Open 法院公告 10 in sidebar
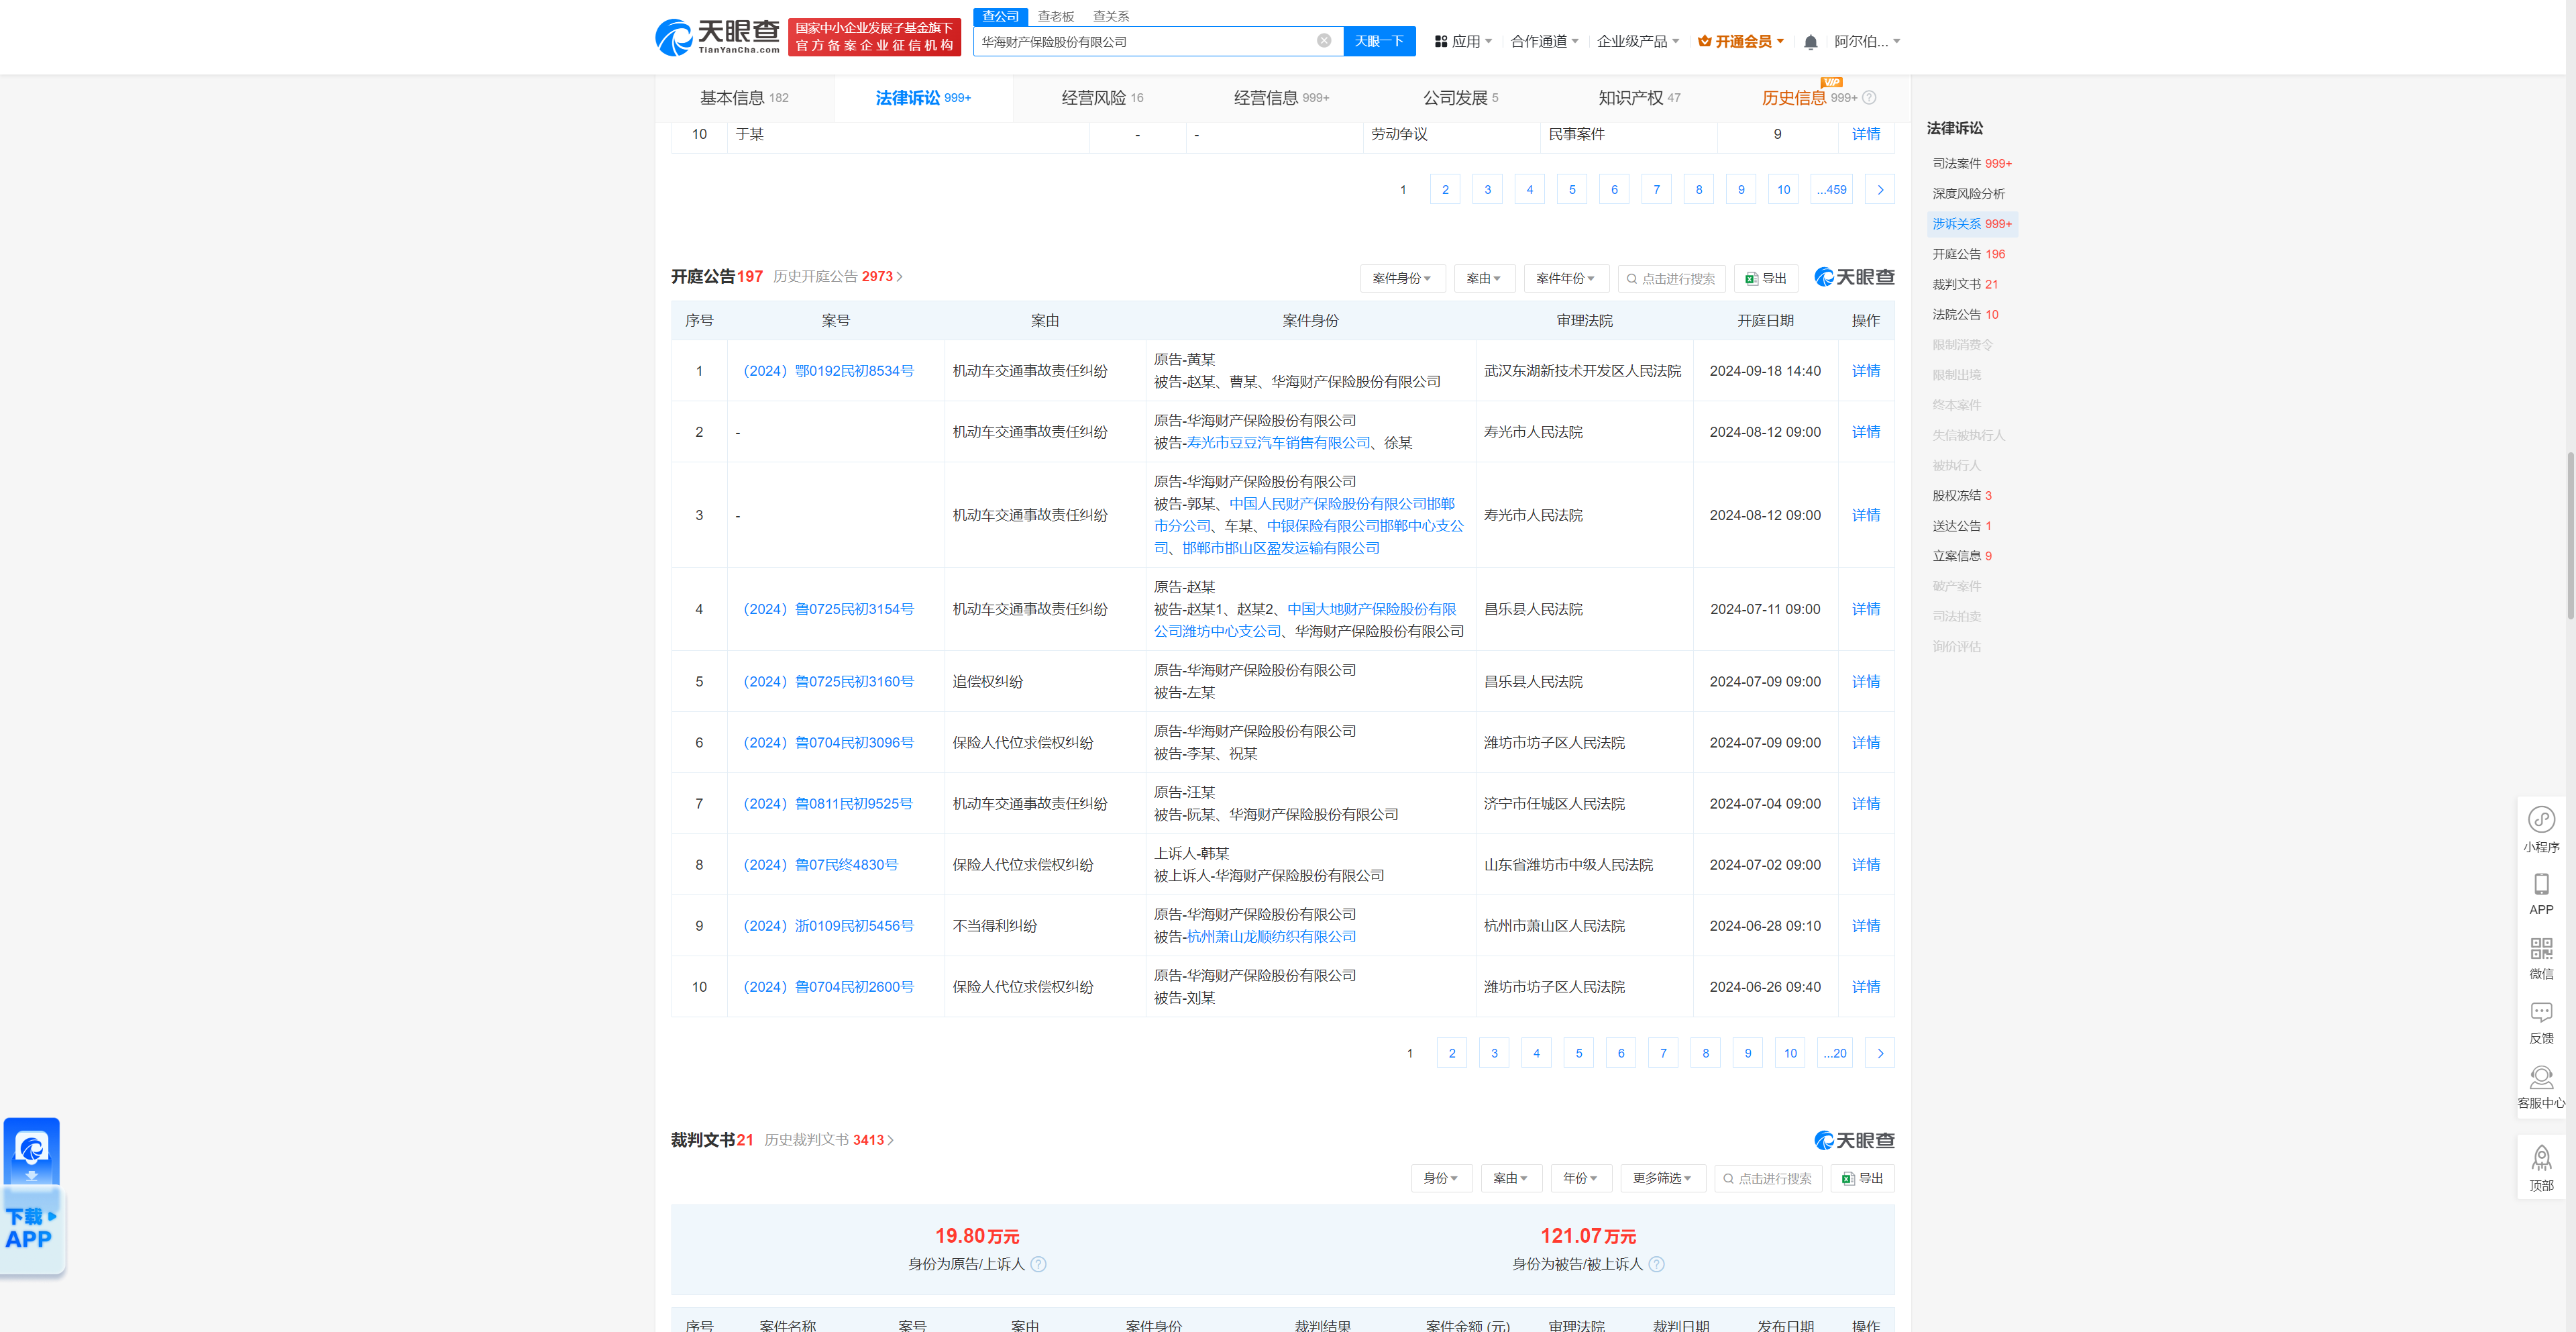Viewport: 2576px width, 1332px height. (1964, 315)
